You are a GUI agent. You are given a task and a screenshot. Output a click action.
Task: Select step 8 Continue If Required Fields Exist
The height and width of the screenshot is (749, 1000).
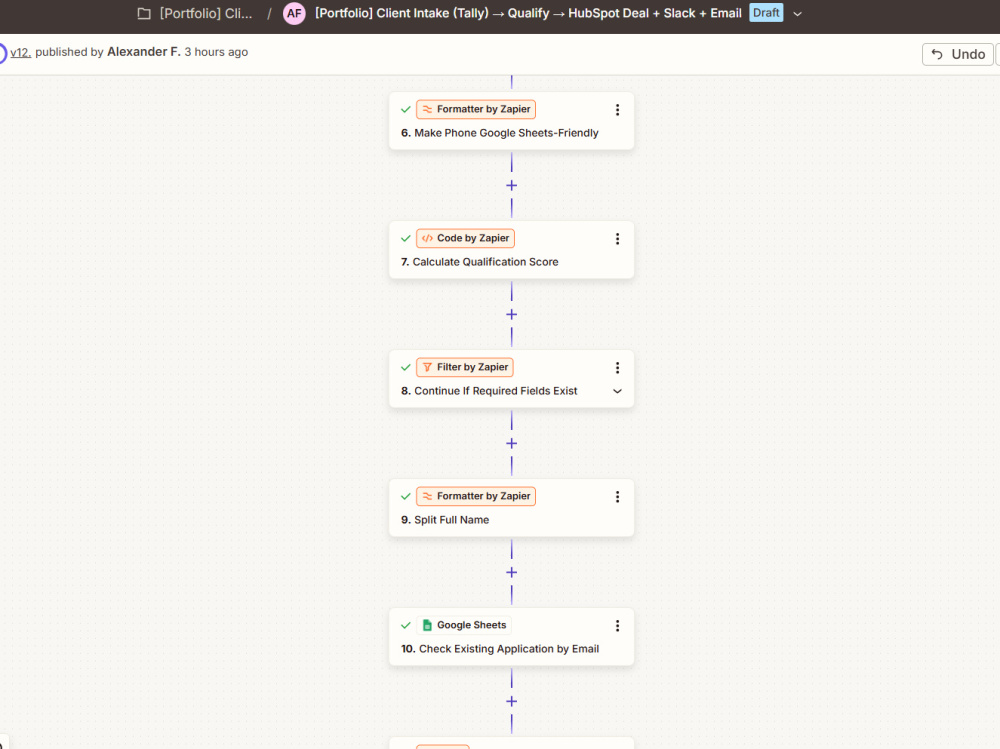point(511,379)
